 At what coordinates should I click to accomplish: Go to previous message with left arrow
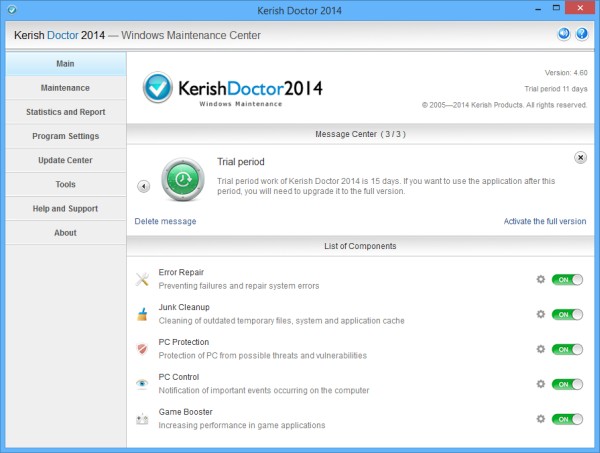click(143, 186)
